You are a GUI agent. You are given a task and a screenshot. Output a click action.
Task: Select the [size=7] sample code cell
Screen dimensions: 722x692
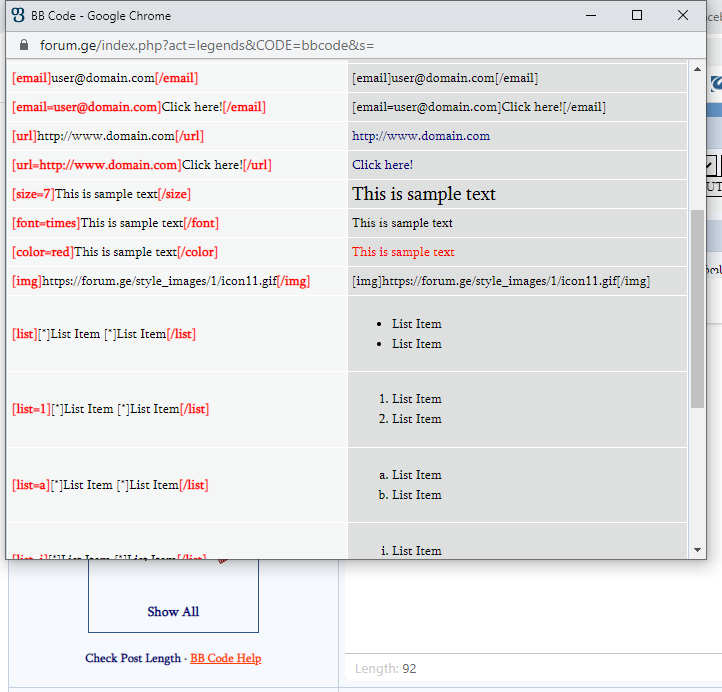click(x=177, y=194)
